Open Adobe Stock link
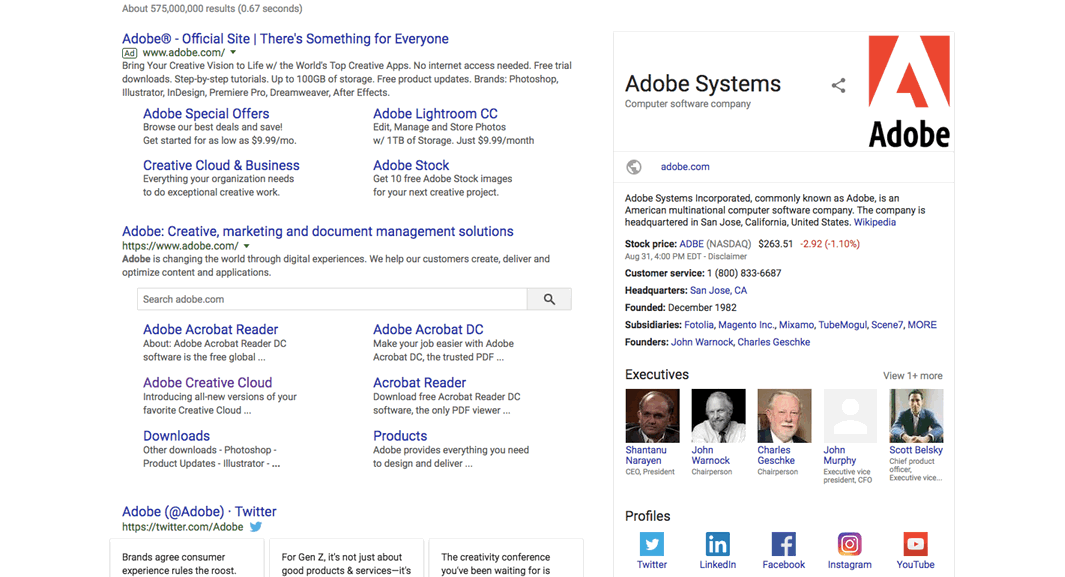The height and width of the screenshot is (577, 1065). [x=411, y=165]
